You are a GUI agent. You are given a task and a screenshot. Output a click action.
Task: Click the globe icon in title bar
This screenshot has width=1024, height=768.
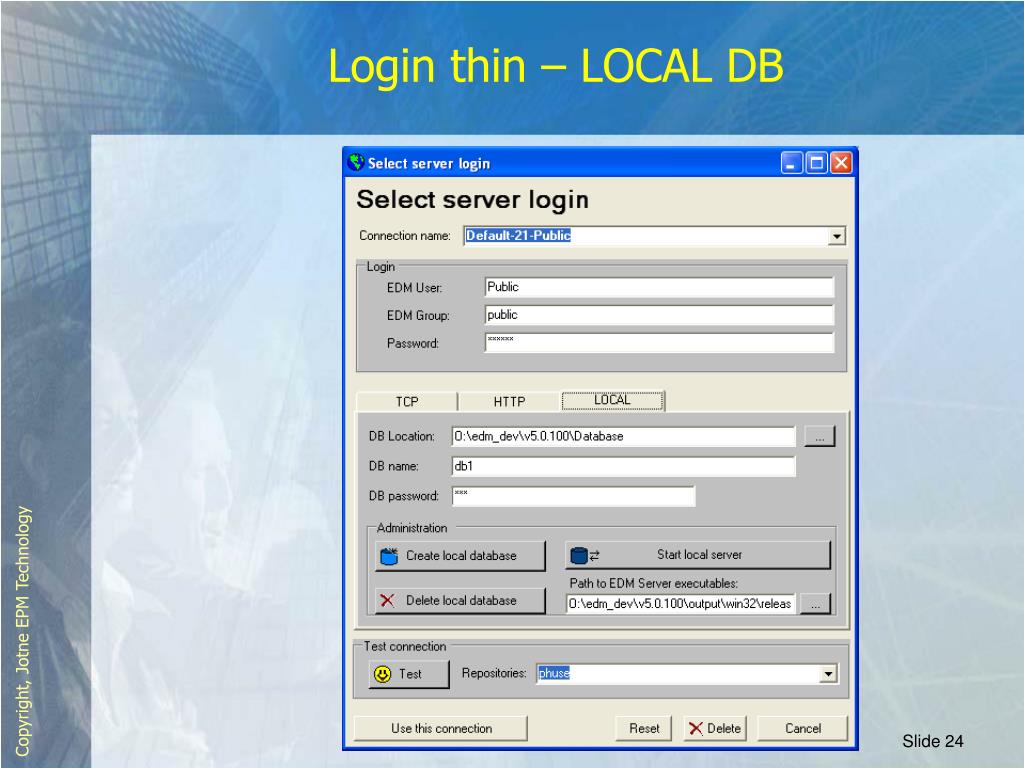(355, 163)
